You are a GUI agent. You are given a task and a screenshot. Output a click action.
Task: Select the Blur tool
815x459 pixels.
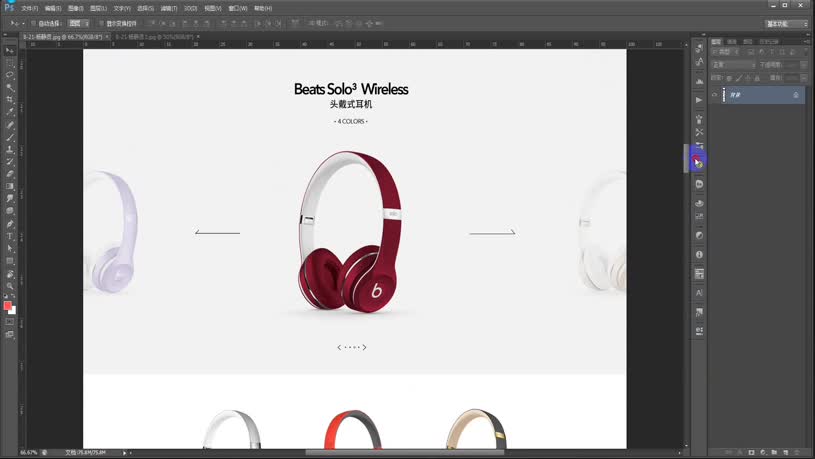pos(9,199)
